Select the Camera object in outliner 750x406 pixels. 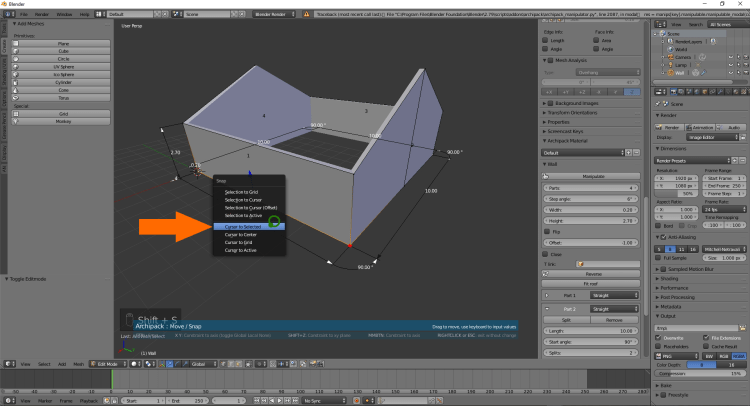coord(684,56)
